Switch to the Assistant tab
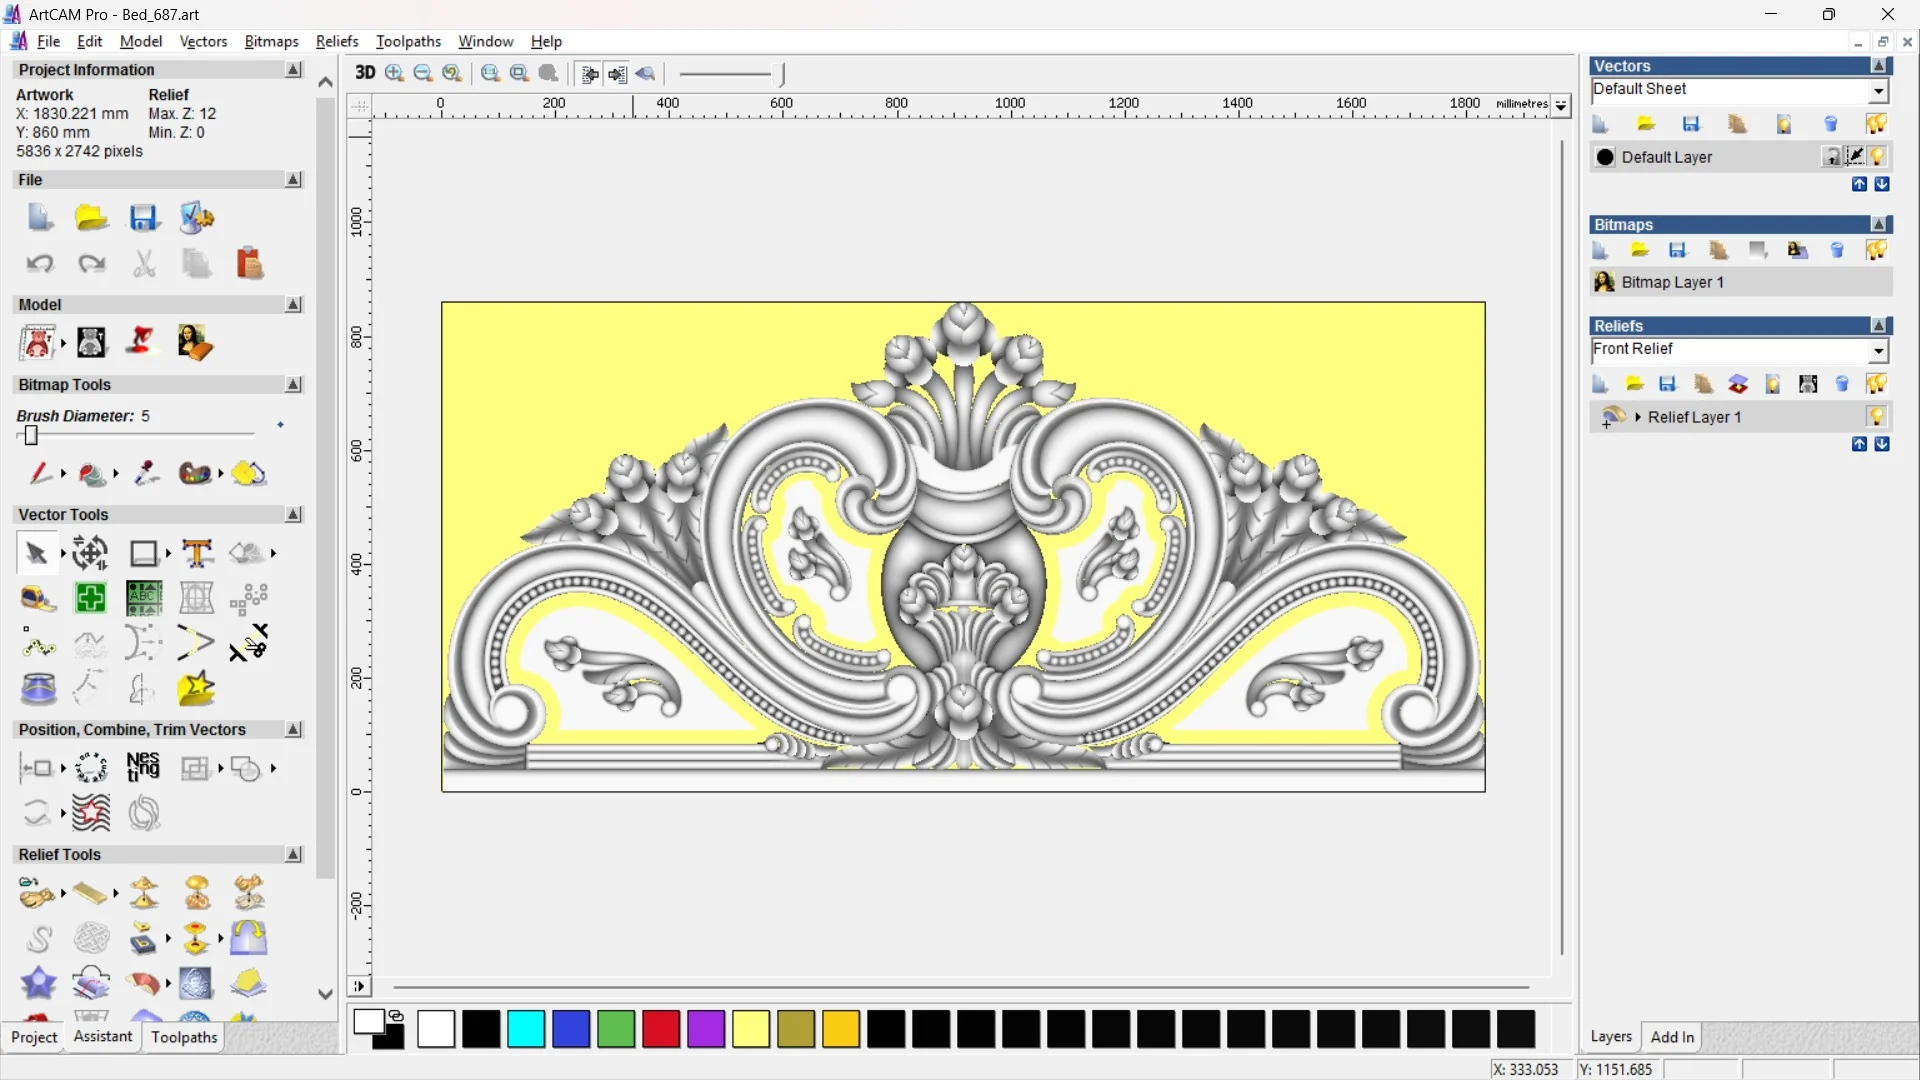This screenshot has height=1080, width=1920. click(x=102, y=1037)
